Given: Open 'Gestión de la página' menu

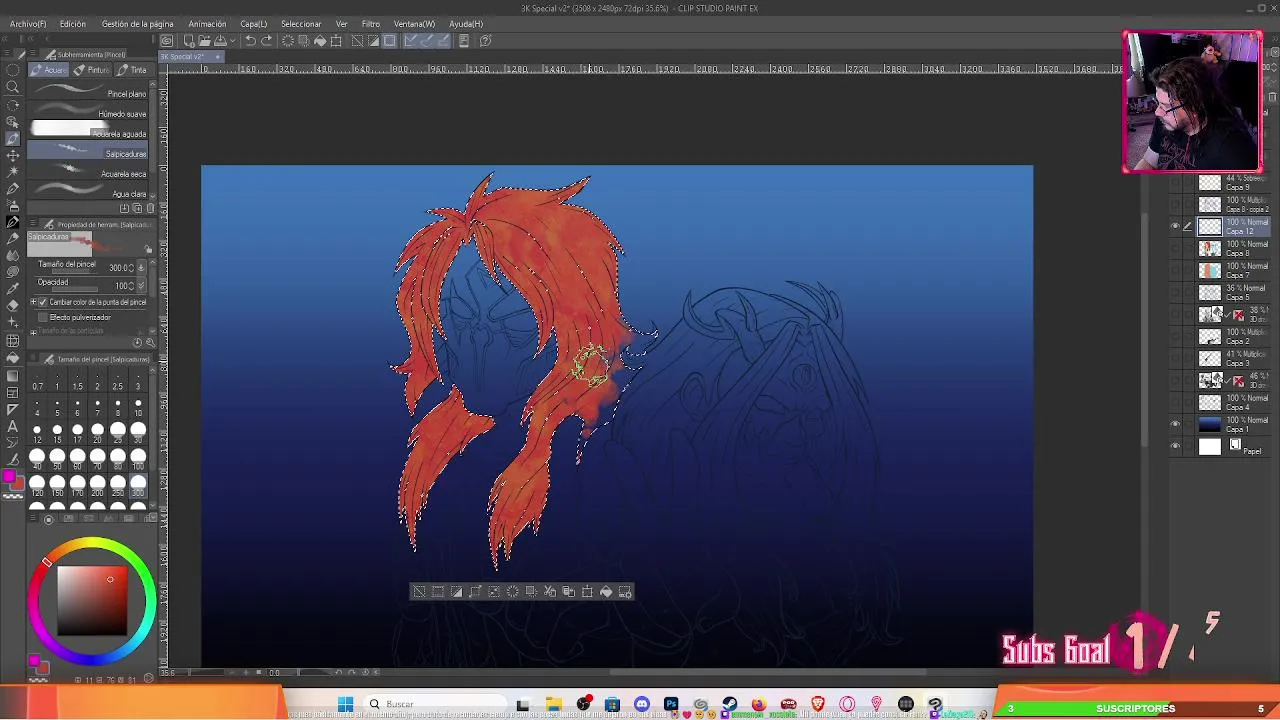Looking at the screenshot, I should click(x=137, y=24).
